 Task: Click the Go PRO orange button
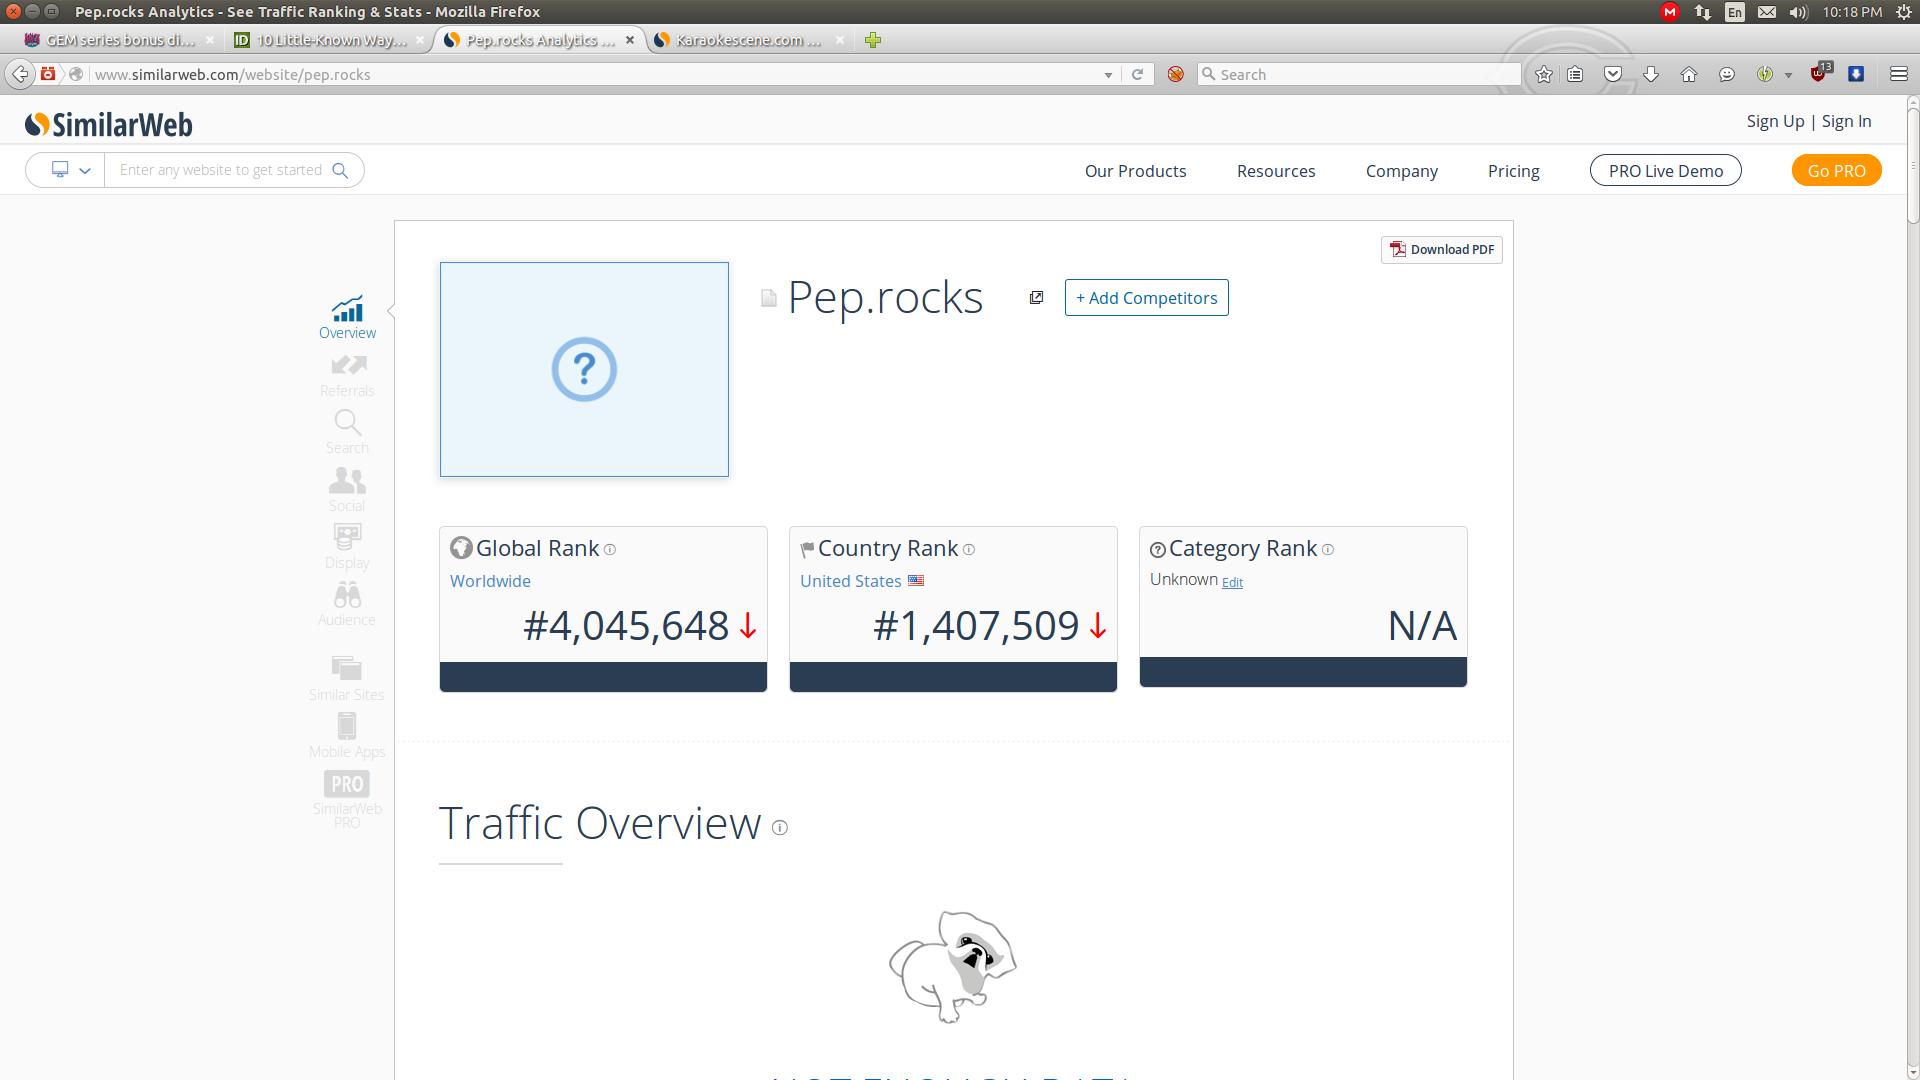[x=1836, y=171]
